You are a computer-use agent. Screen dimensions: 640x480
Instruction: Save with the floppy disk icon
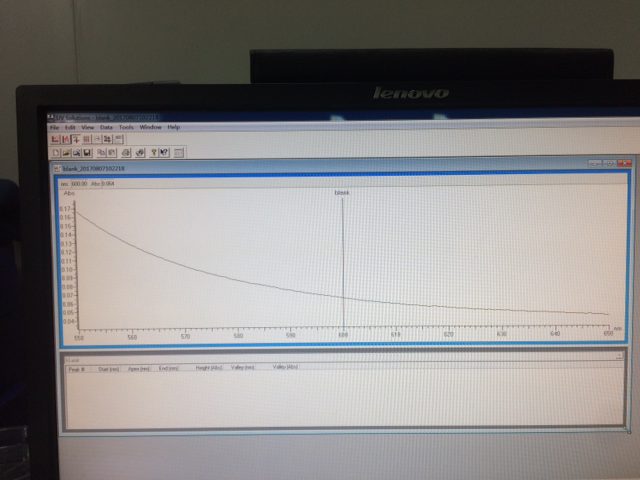tap(87, 153)
